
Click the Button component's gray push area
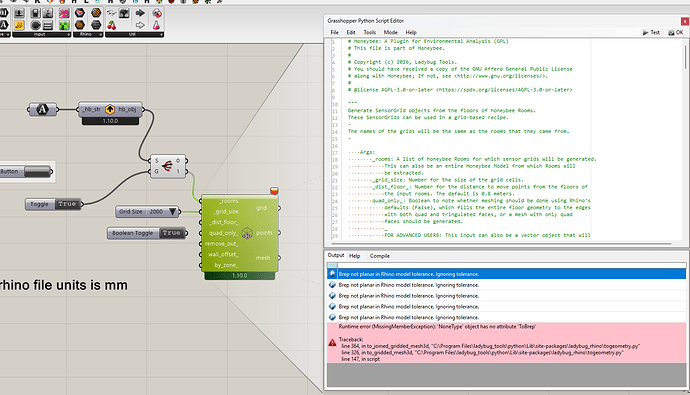click(x=37, y=172)
